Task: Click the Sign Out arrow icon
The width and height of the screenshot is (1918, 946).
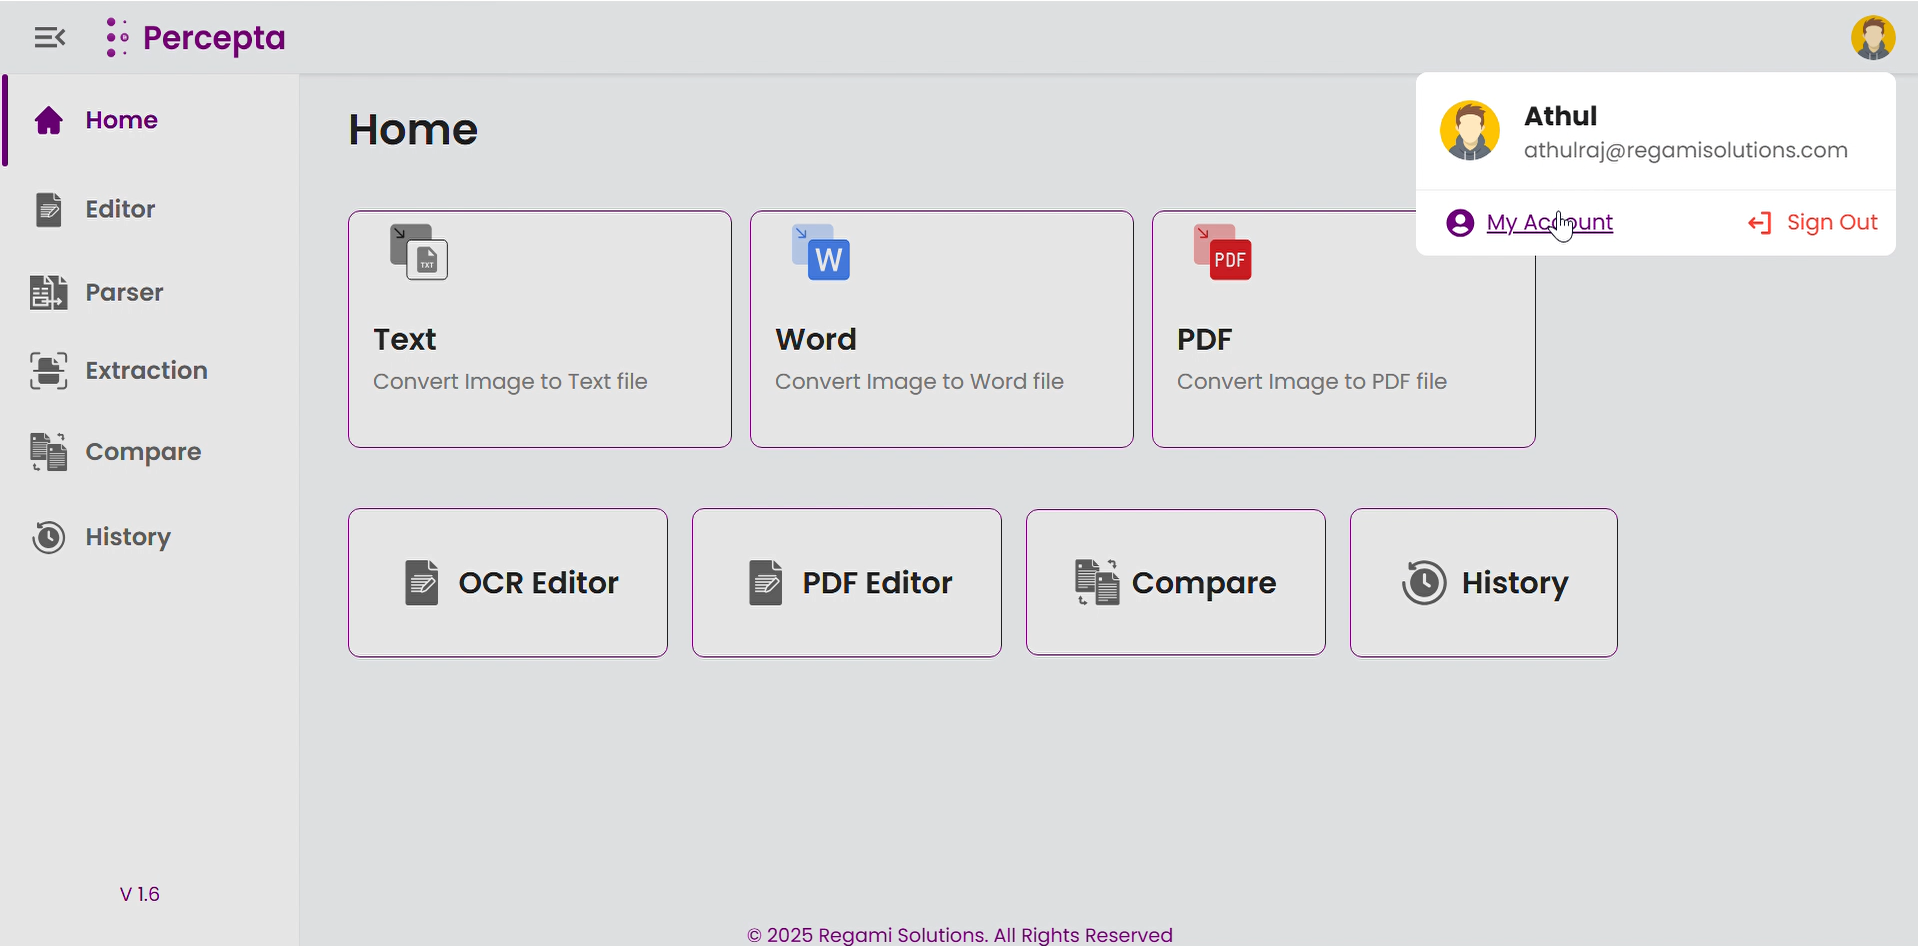Action: coord(1761,222)
